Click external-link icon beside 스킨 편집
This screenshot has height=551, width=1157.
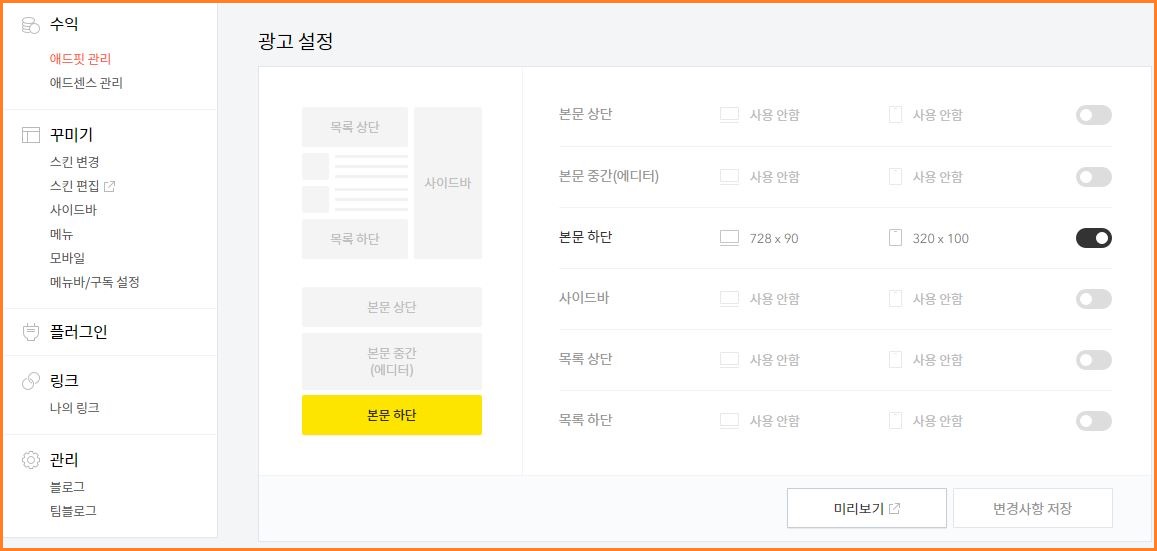click(109, 186)
